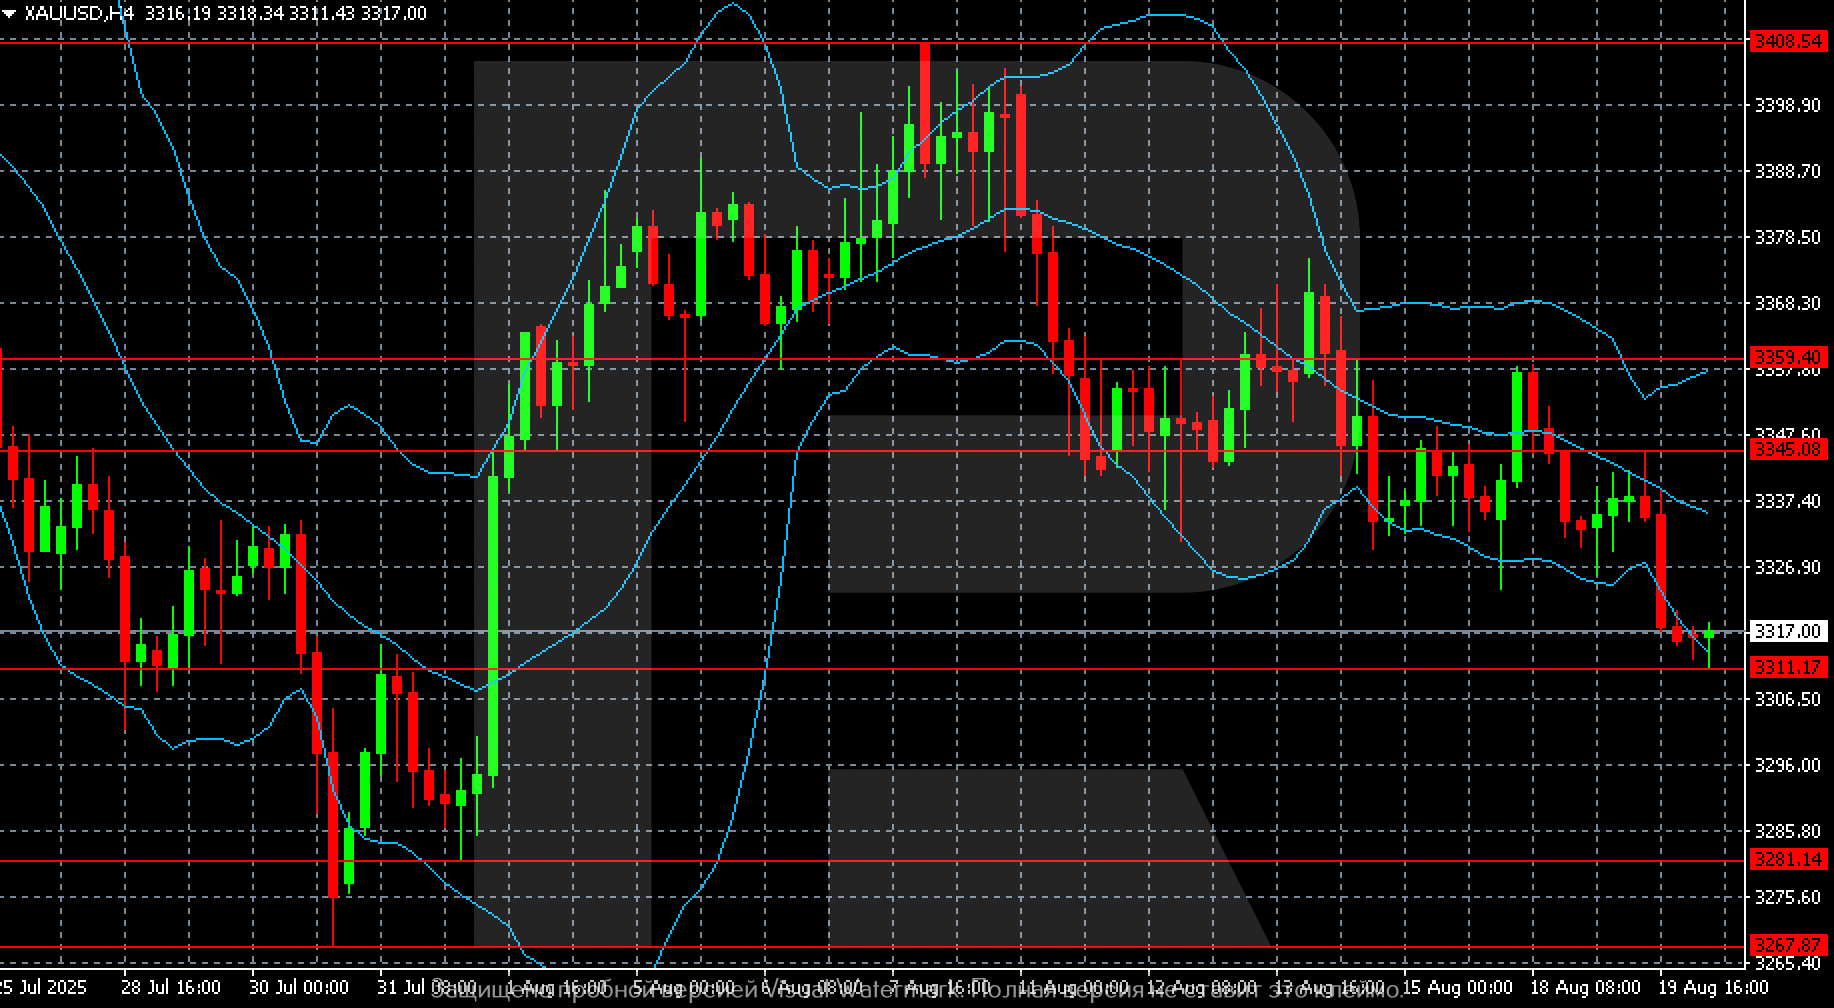The image size is (1834, 1008).
Task: Click the 3378.50 price scale value
Action: coord(1788,237)
